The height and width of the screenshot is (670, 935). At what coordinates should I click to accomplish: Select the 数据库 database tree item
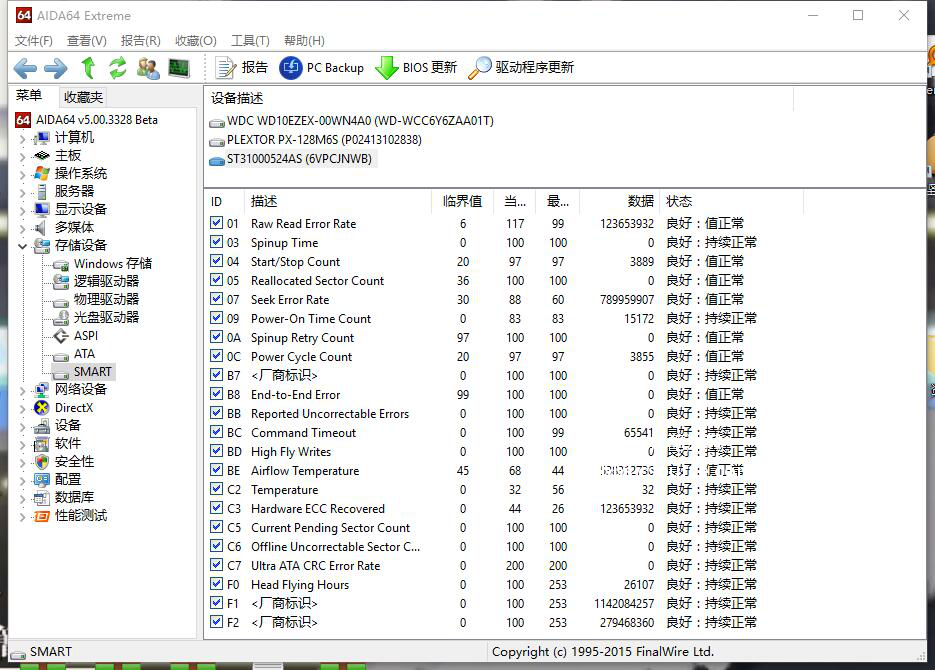point(64,497)
